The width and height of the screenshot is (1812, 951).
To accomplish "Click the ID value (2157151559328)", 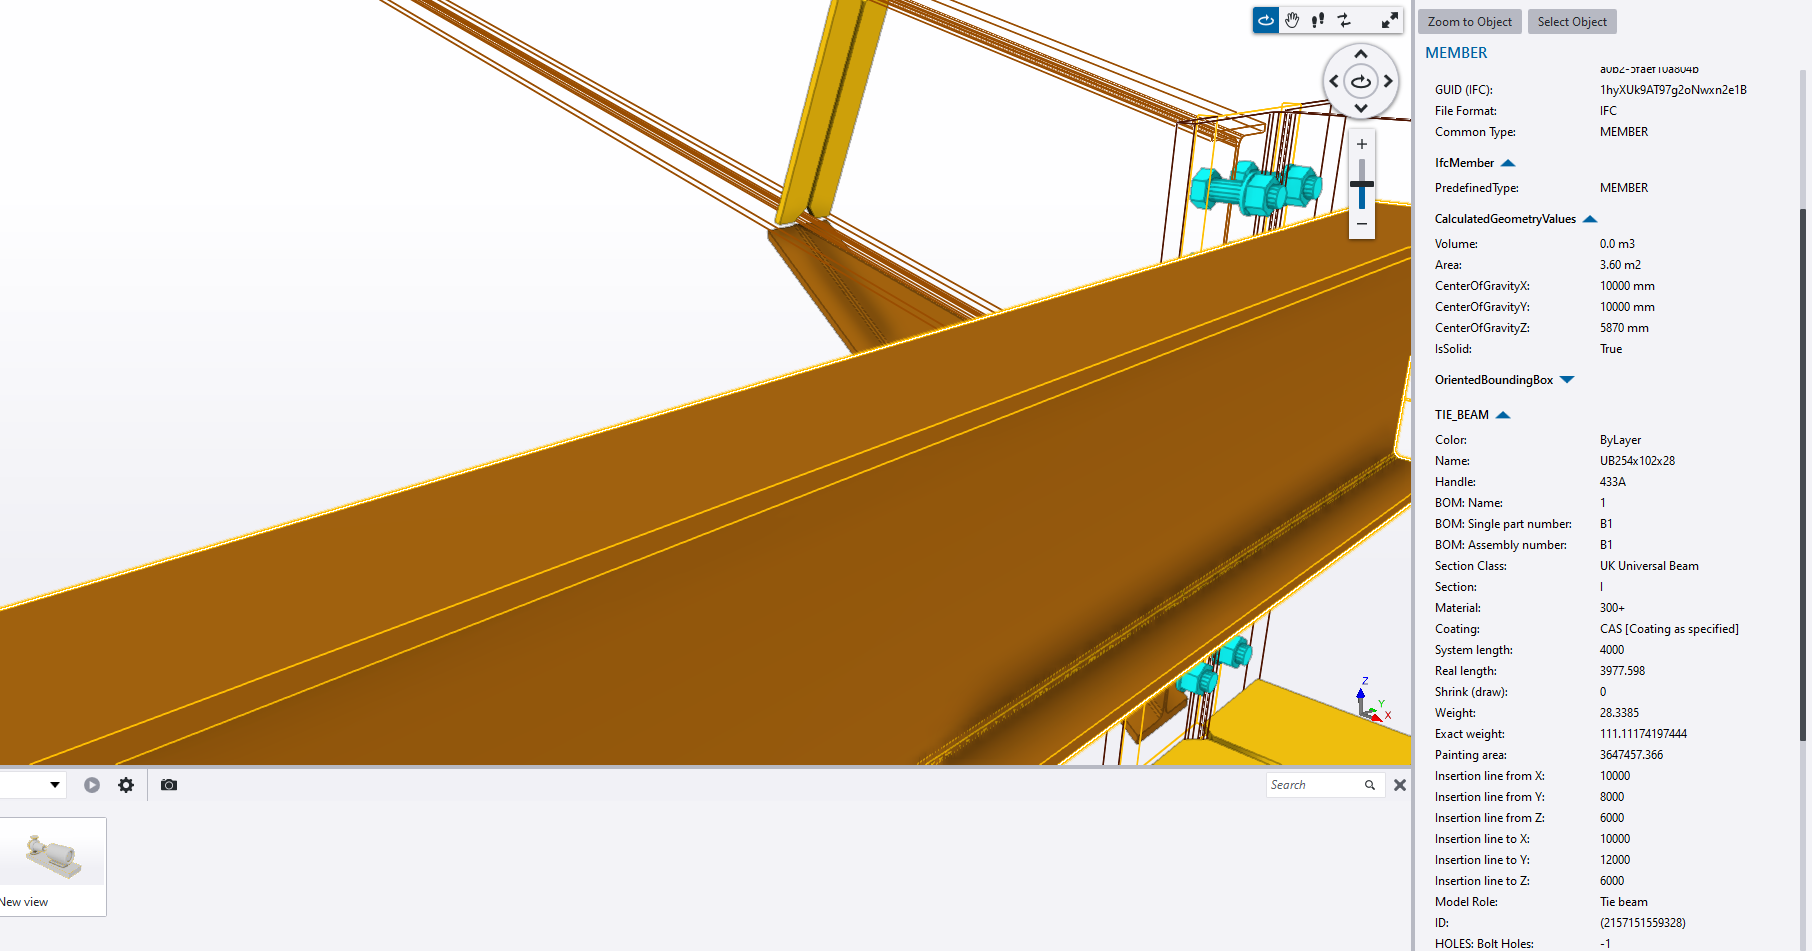I will [1642, 923].
